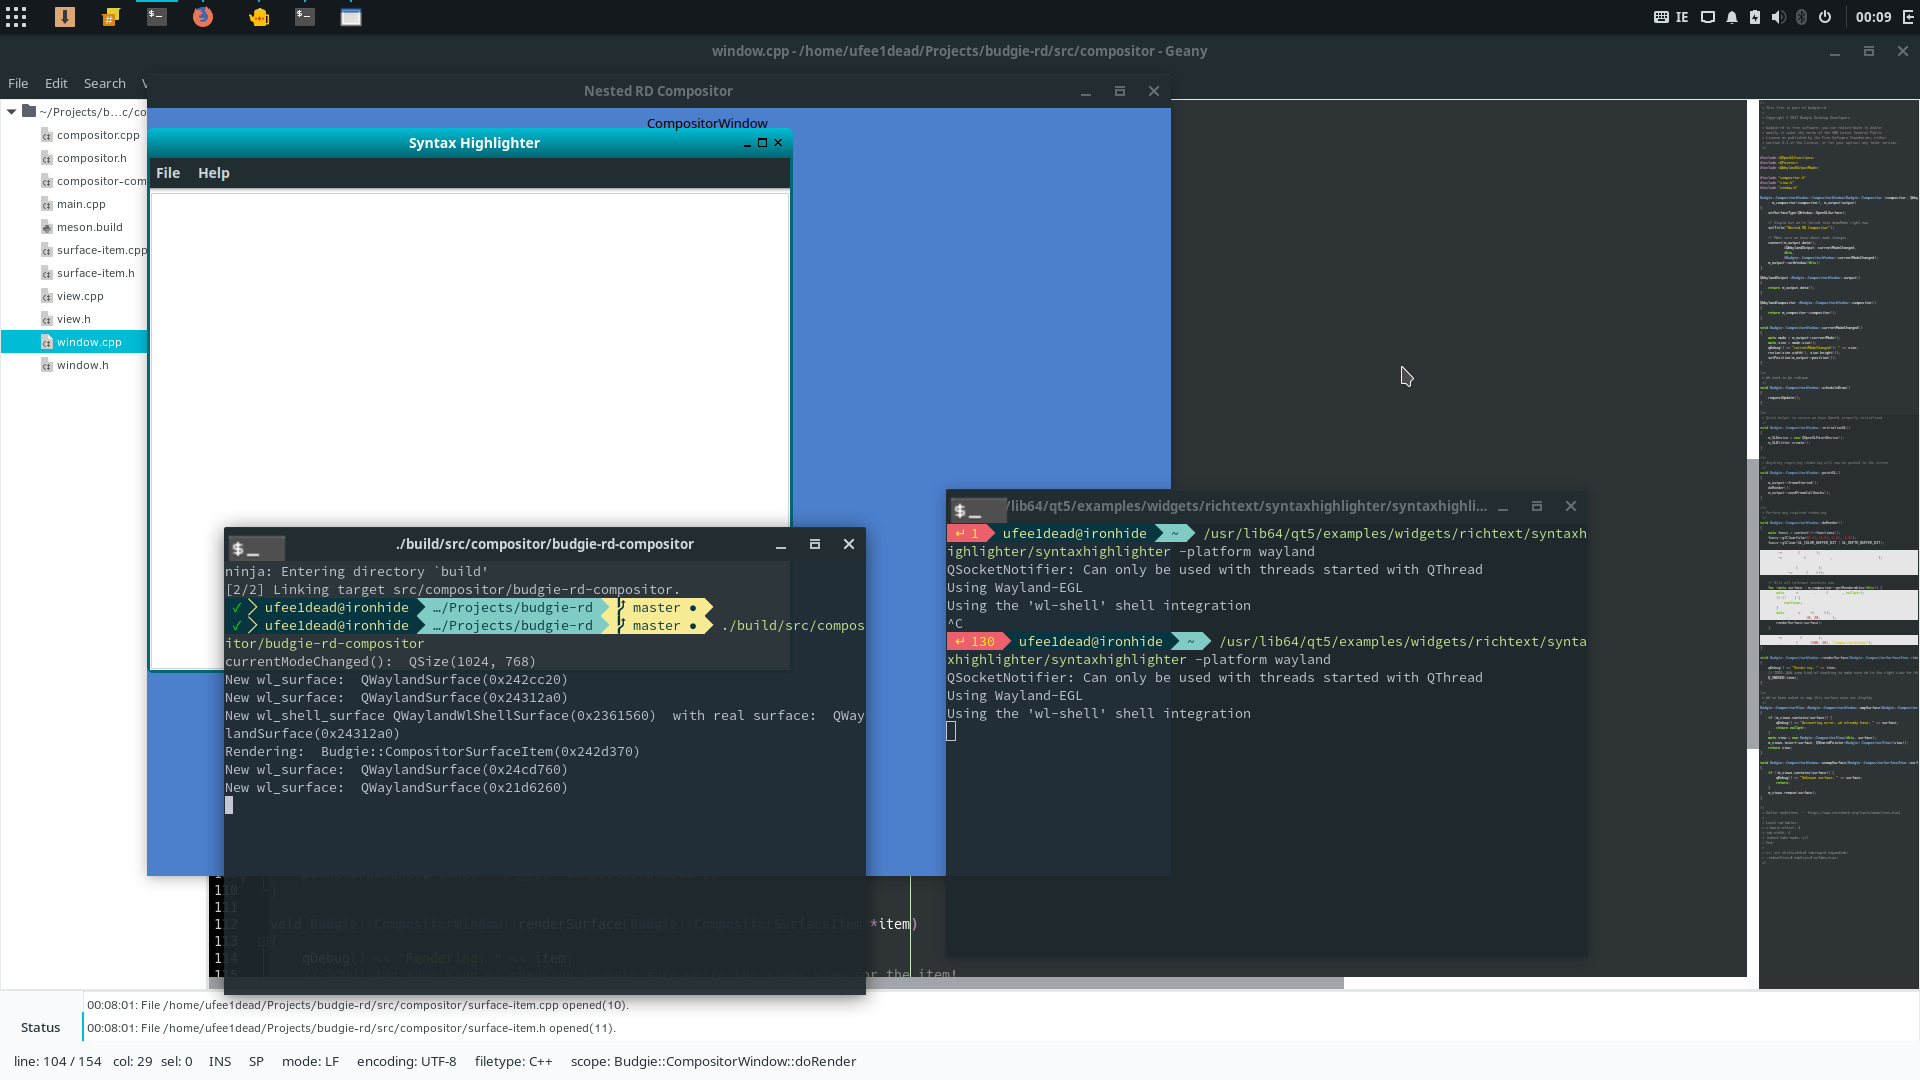Image resolution: width=1920 pixels, height=1080 pixels.
Task: Click the scope doRender status entry
Action: 713,1062
